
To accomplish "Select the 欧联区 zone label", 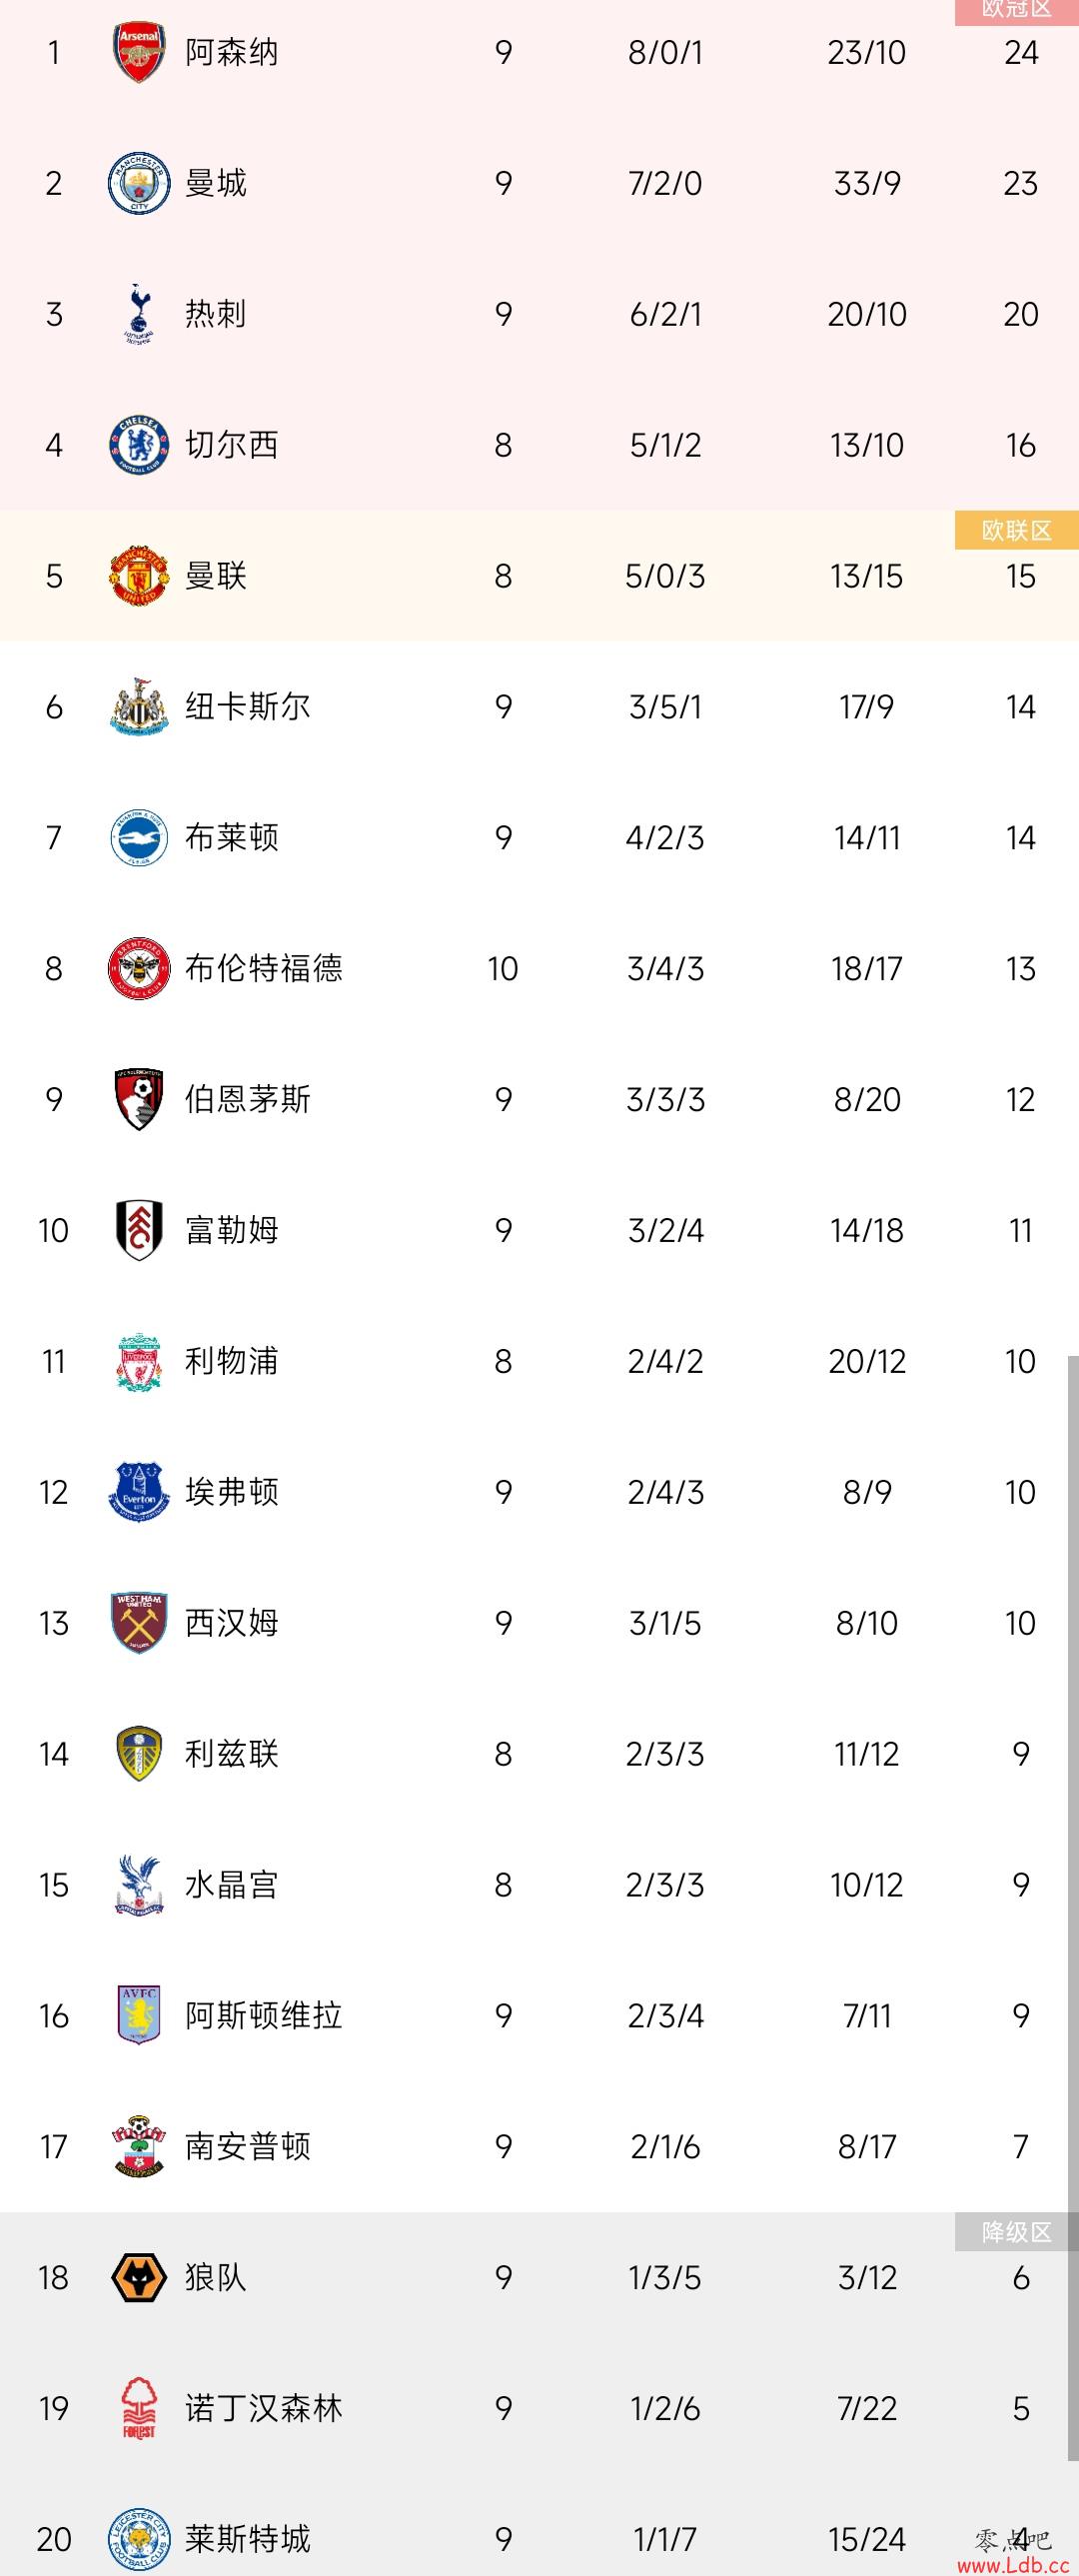I will tap(1016, 530).
